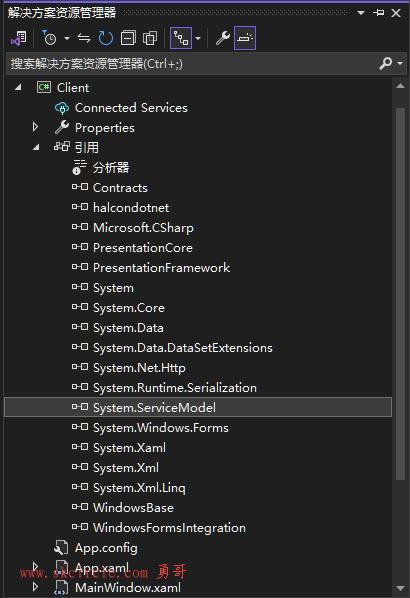The height and width of the screenshot is (598, 410).
Task: Select System.Windows.Forms reference
Action: click(161, 428)
